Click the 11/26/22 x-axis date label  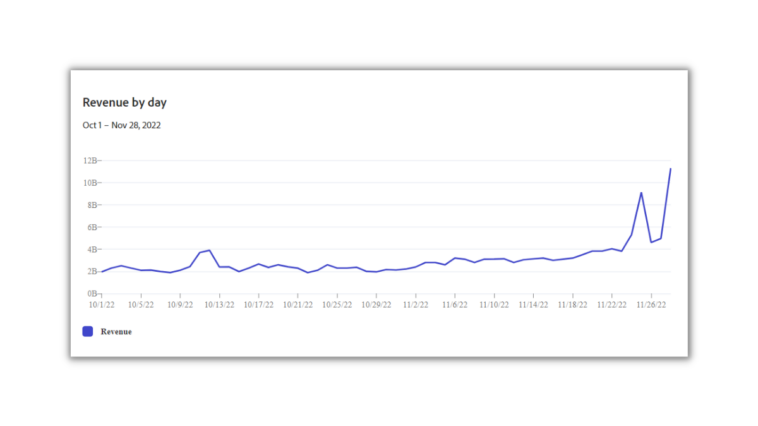click(x=651, y=305)
